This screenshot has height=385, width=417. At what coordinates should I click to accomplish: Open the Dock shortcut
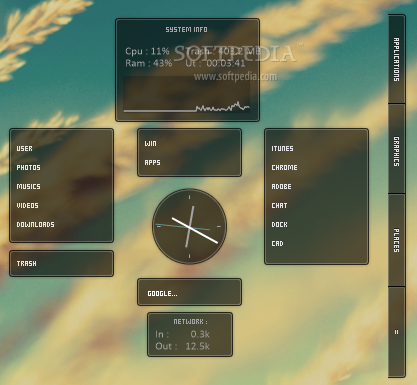[279, 225]
